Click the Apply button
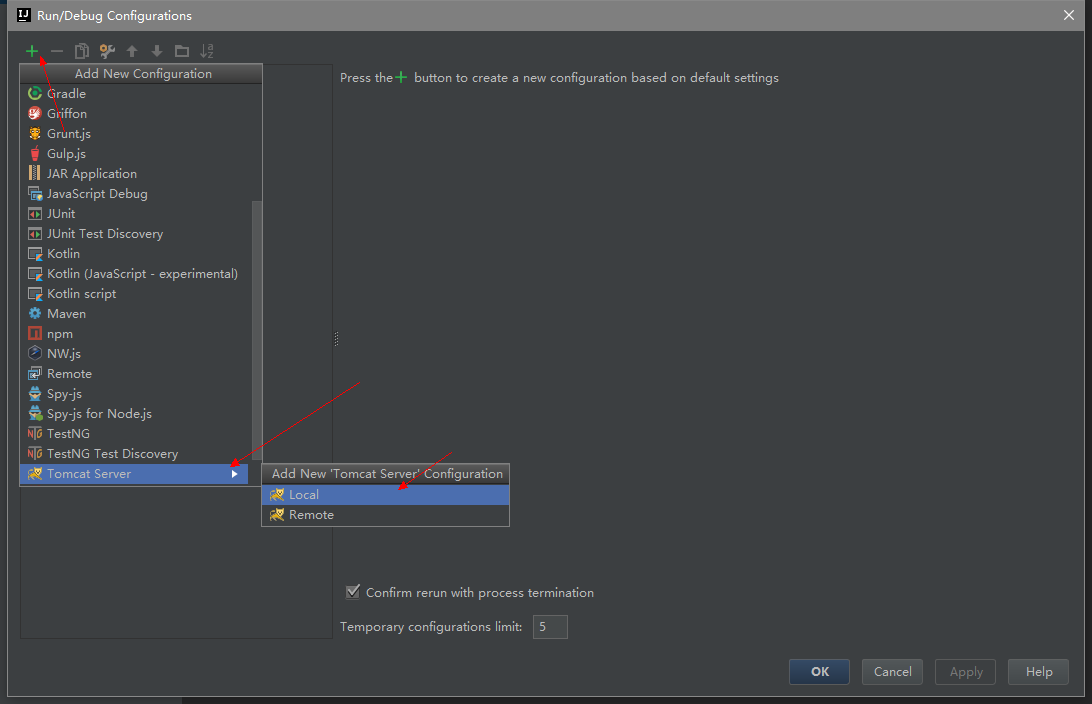This screenshot has width=1092, height=704. click(965, 672)
